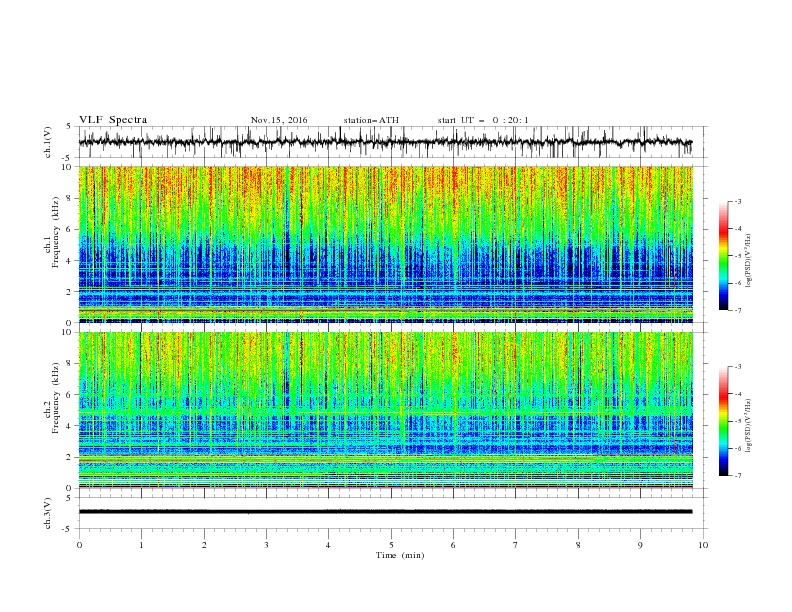This screenshot has width=792, height=612.
Task: Click the ch.3 flat waveform trace
Action: (385, 512)
